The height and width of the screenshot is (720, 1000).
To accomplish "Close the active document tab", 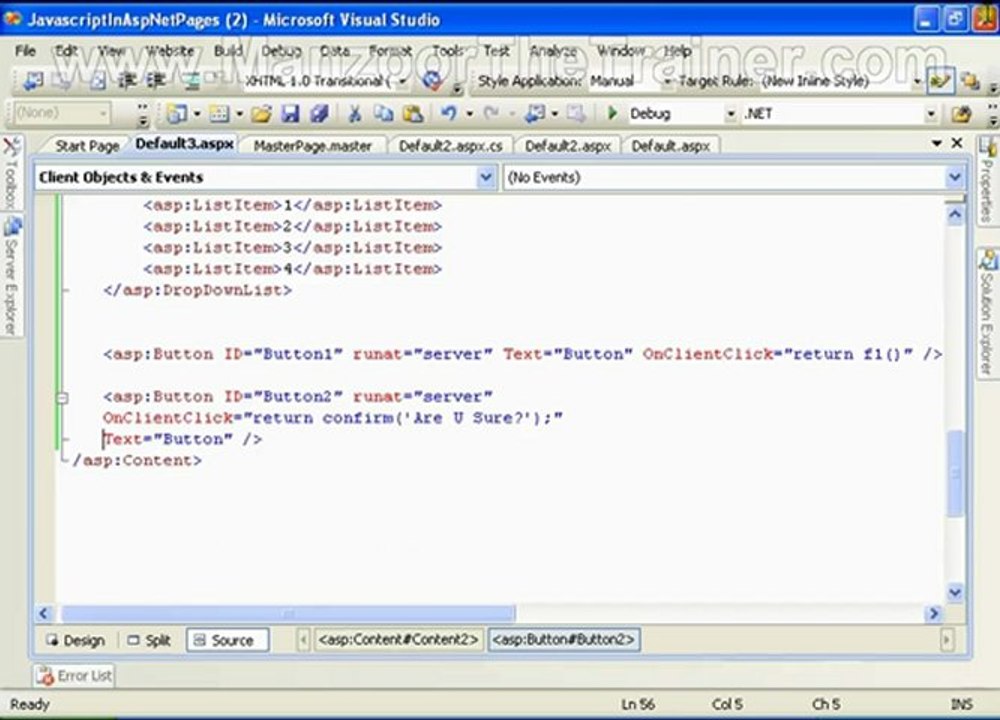I will pyautogui.click(x=957, y=143).
